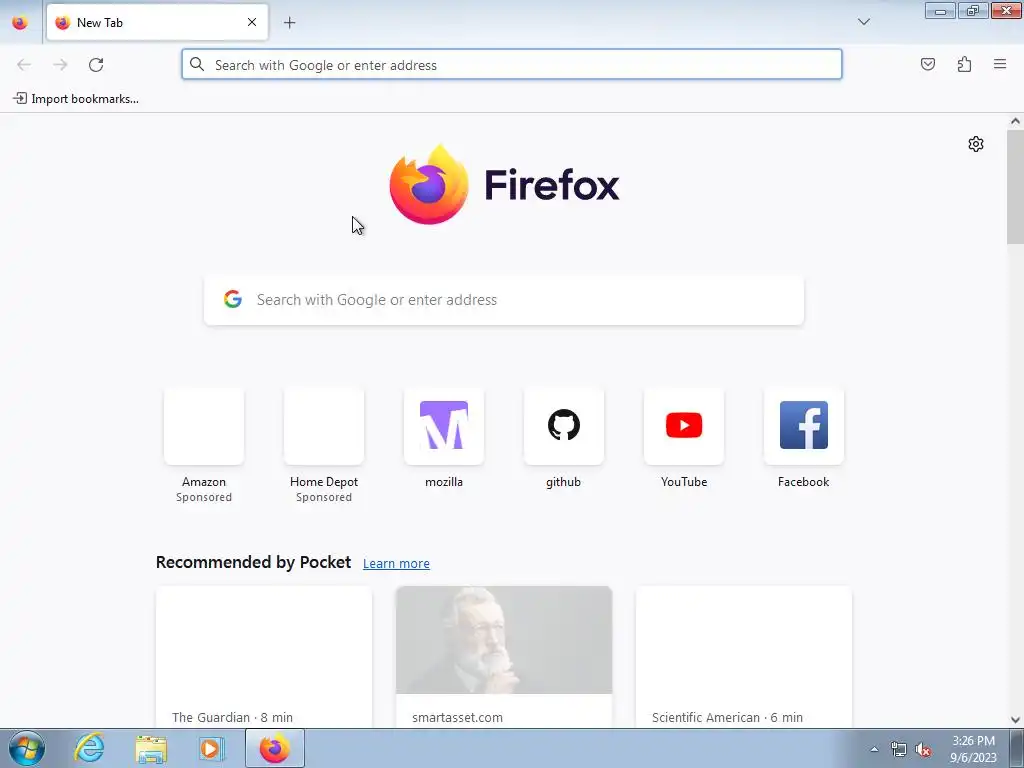Viewport: 1024px width, 768px height.
Task: Open muted volume tray icon
Action: 923,749
